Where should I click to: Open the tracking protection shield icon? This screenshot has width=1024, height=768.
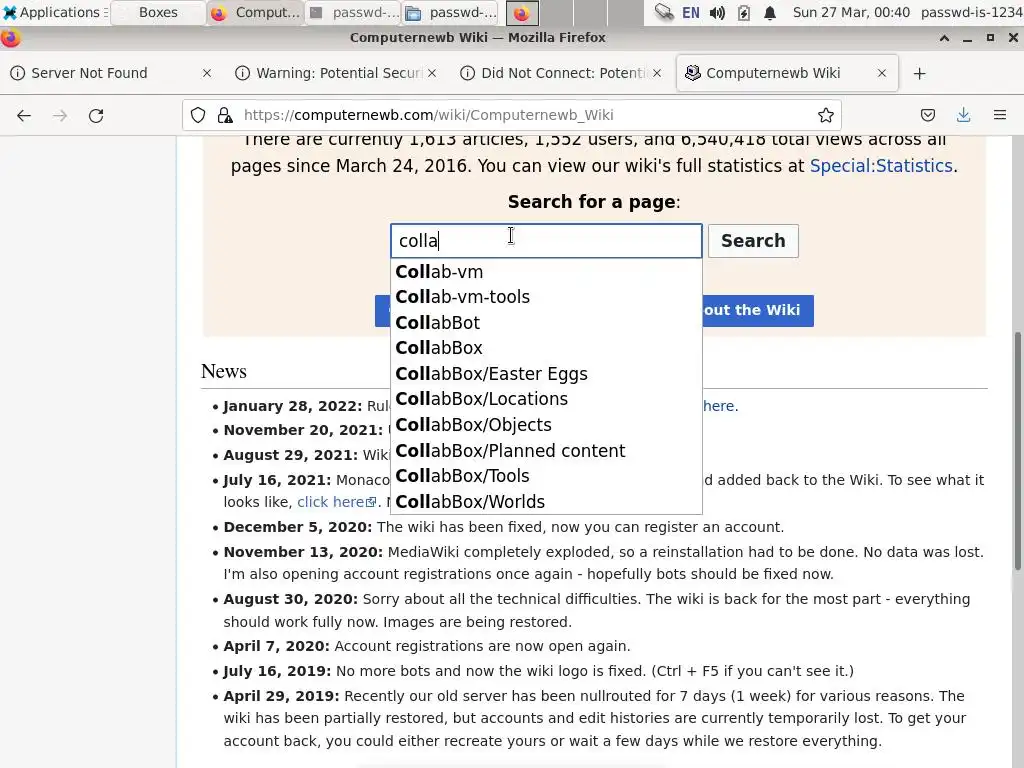pos(198,116)
